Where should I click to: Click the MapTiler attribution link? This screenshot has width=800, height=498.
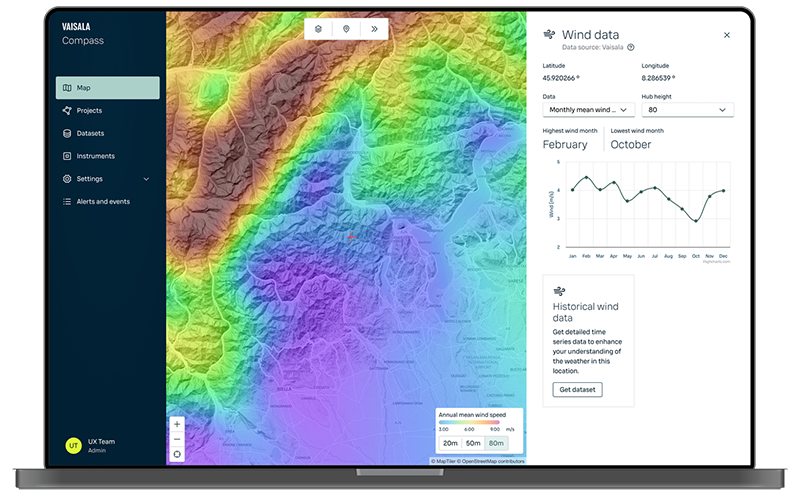coord(443,461)
